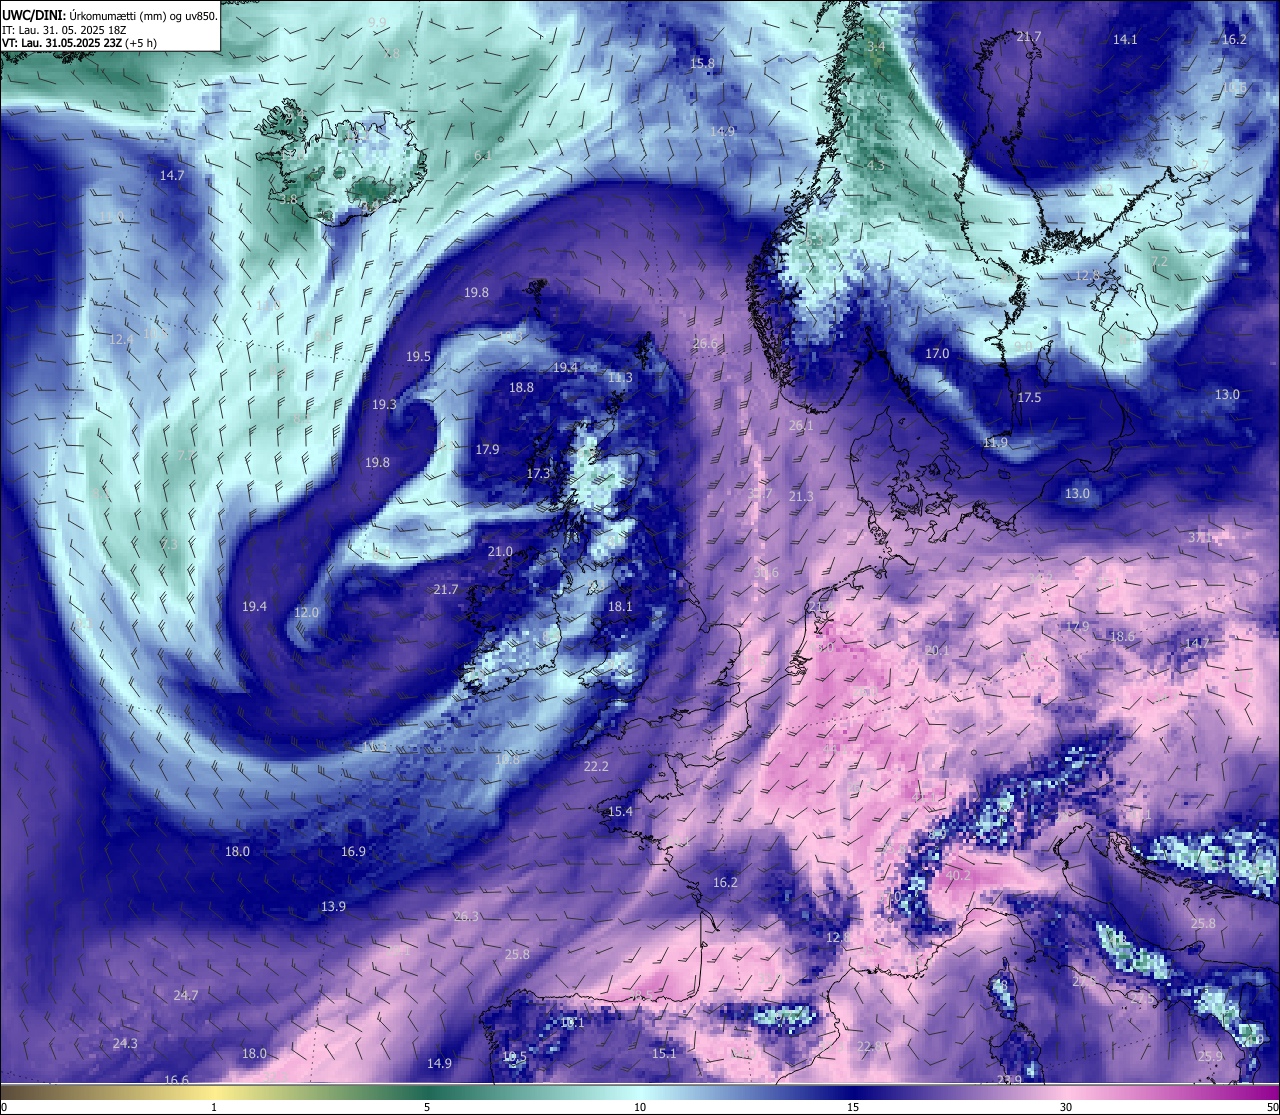Click the 14.7 value west of Iceland

click(172, 175)
